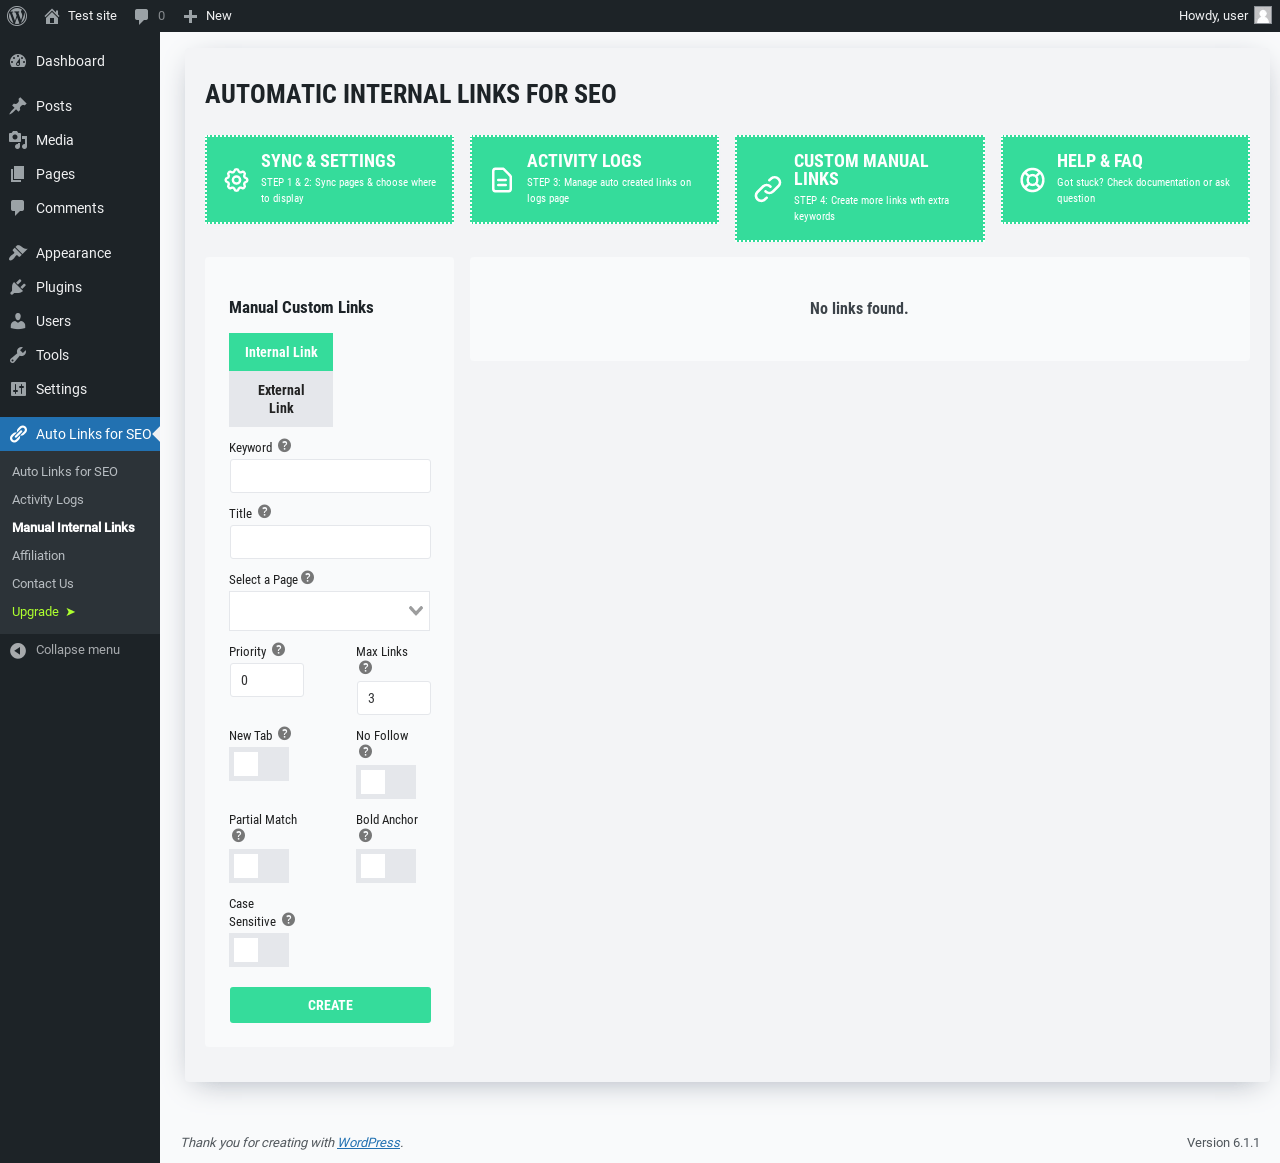Viewport: 1280px width, 1163px height.
Task: Open Affiliation submenu item
Action: click(38, 556)
